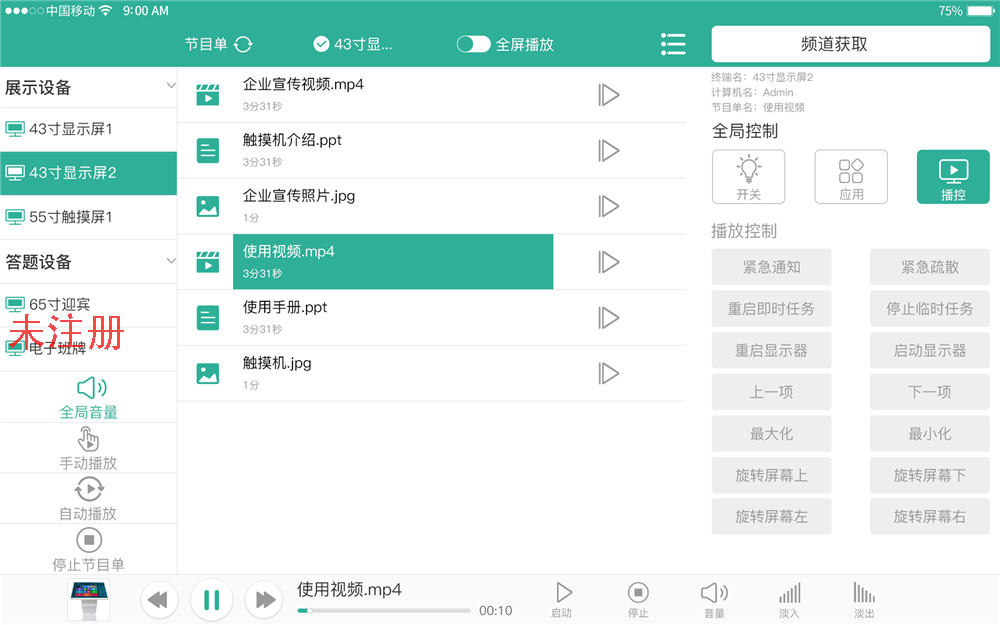1000x625 pixels.
Task: Select the 手动播放 manual play mode
Action: click(x=88, y=447)
